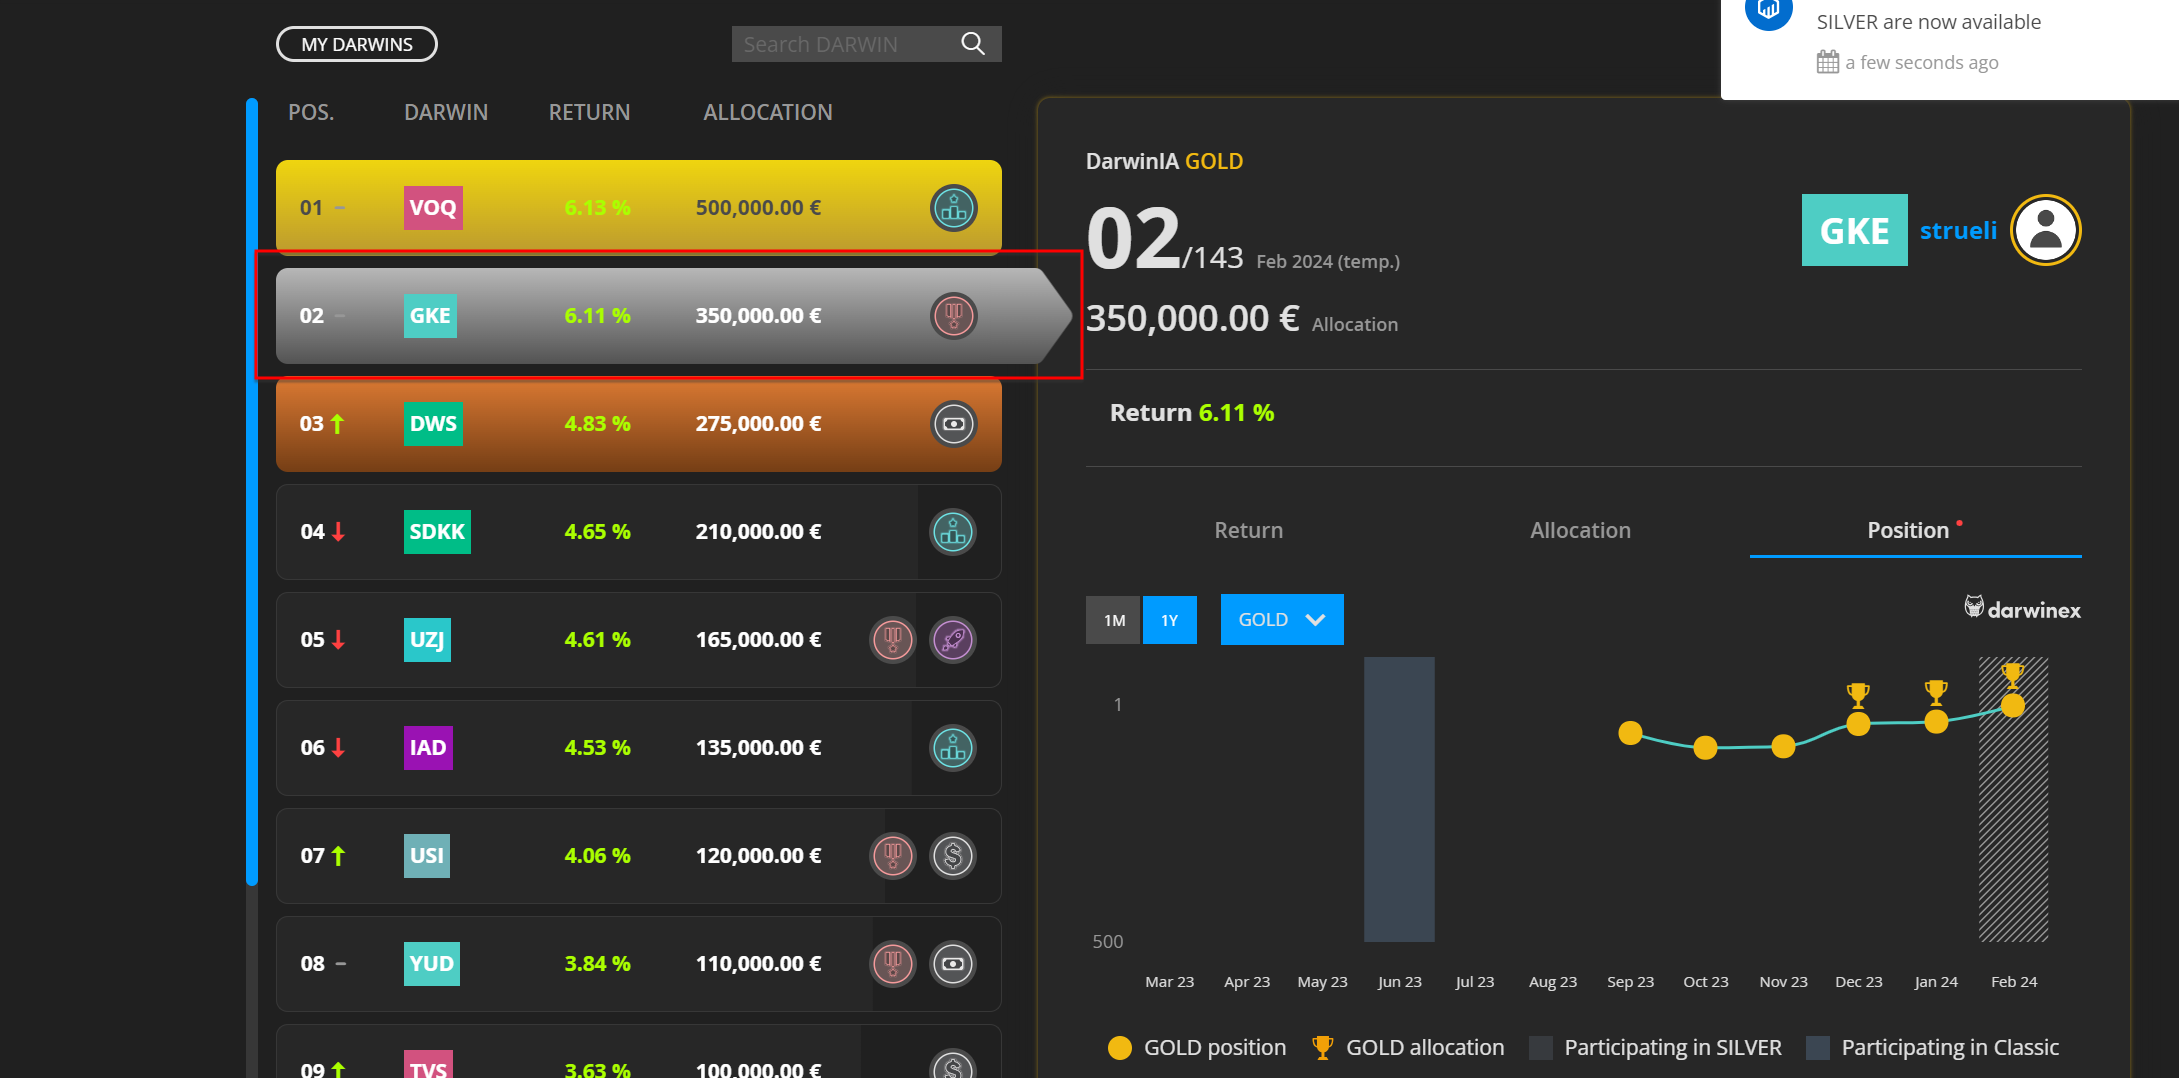The height and width of the screenshot is (1078, 2179).
Task: Click the MY DARWINS button
Action: [357, 44]
